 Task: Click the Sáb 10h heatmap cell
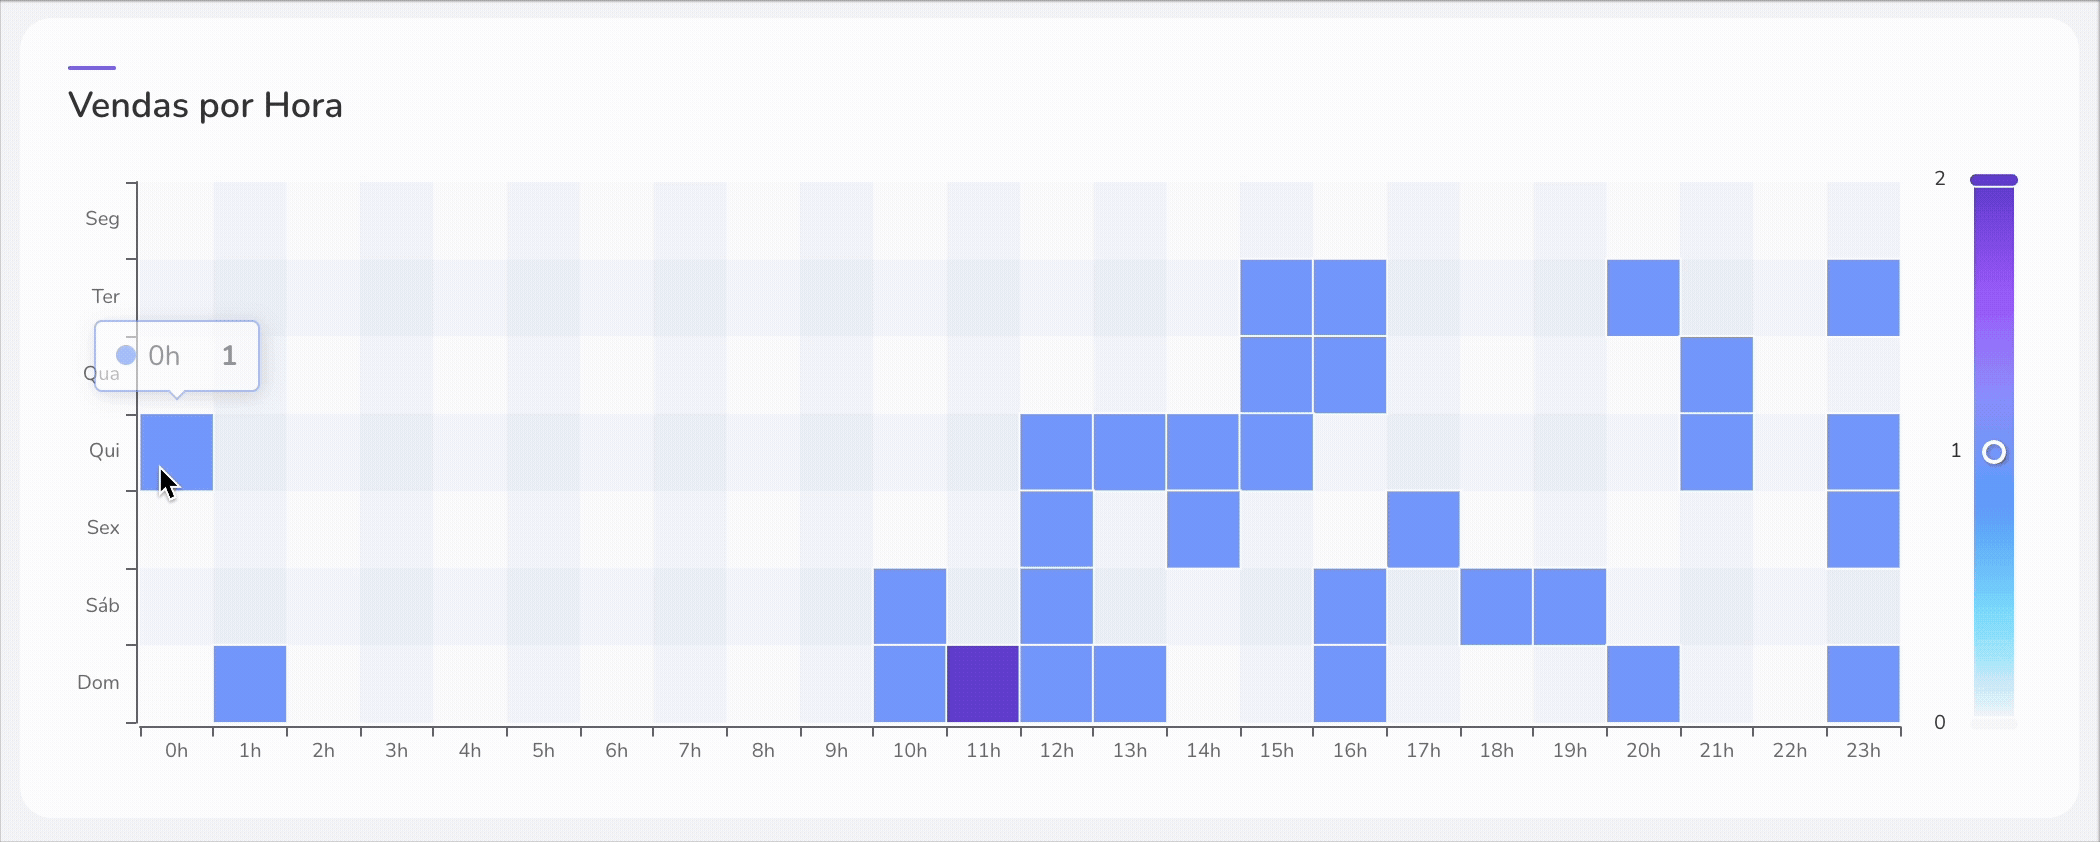click(910, 607)
